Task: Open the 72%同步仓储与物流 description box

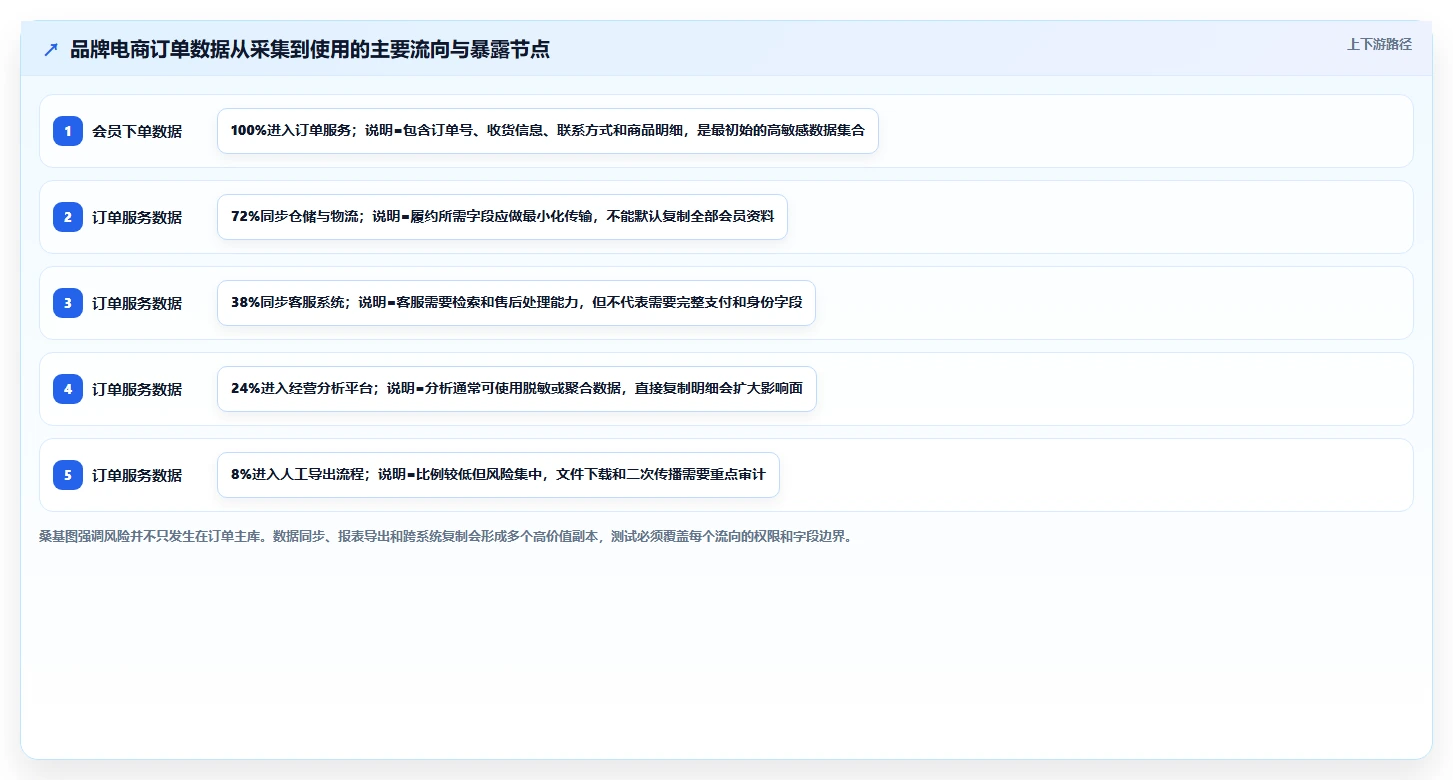Action: coord(502,217)
